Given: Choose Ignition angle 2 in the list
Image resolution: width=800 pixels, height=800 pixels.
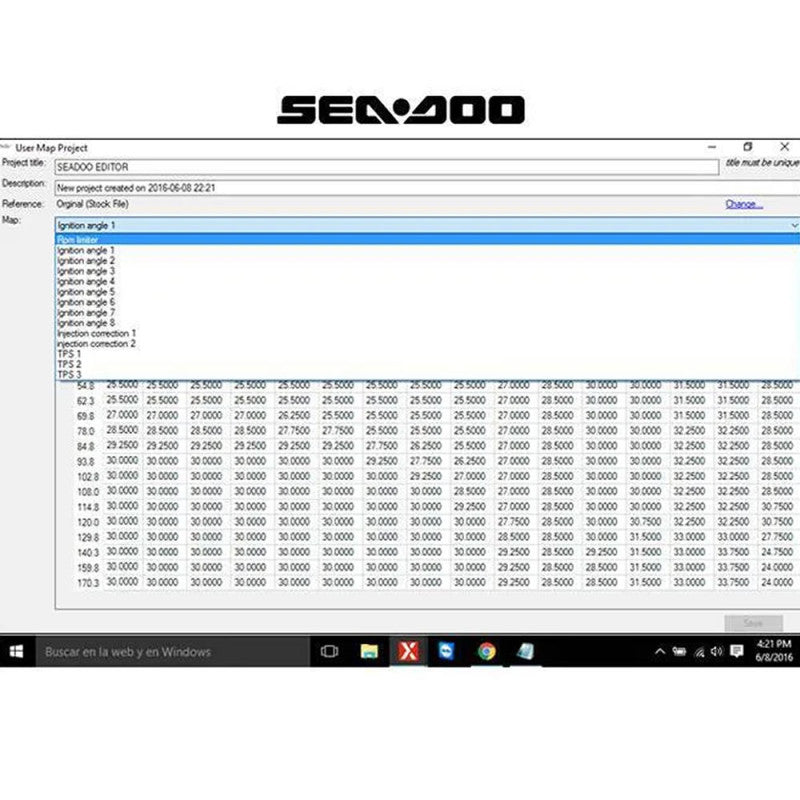Looking at the screenshot, I should (x=427, y=261).
